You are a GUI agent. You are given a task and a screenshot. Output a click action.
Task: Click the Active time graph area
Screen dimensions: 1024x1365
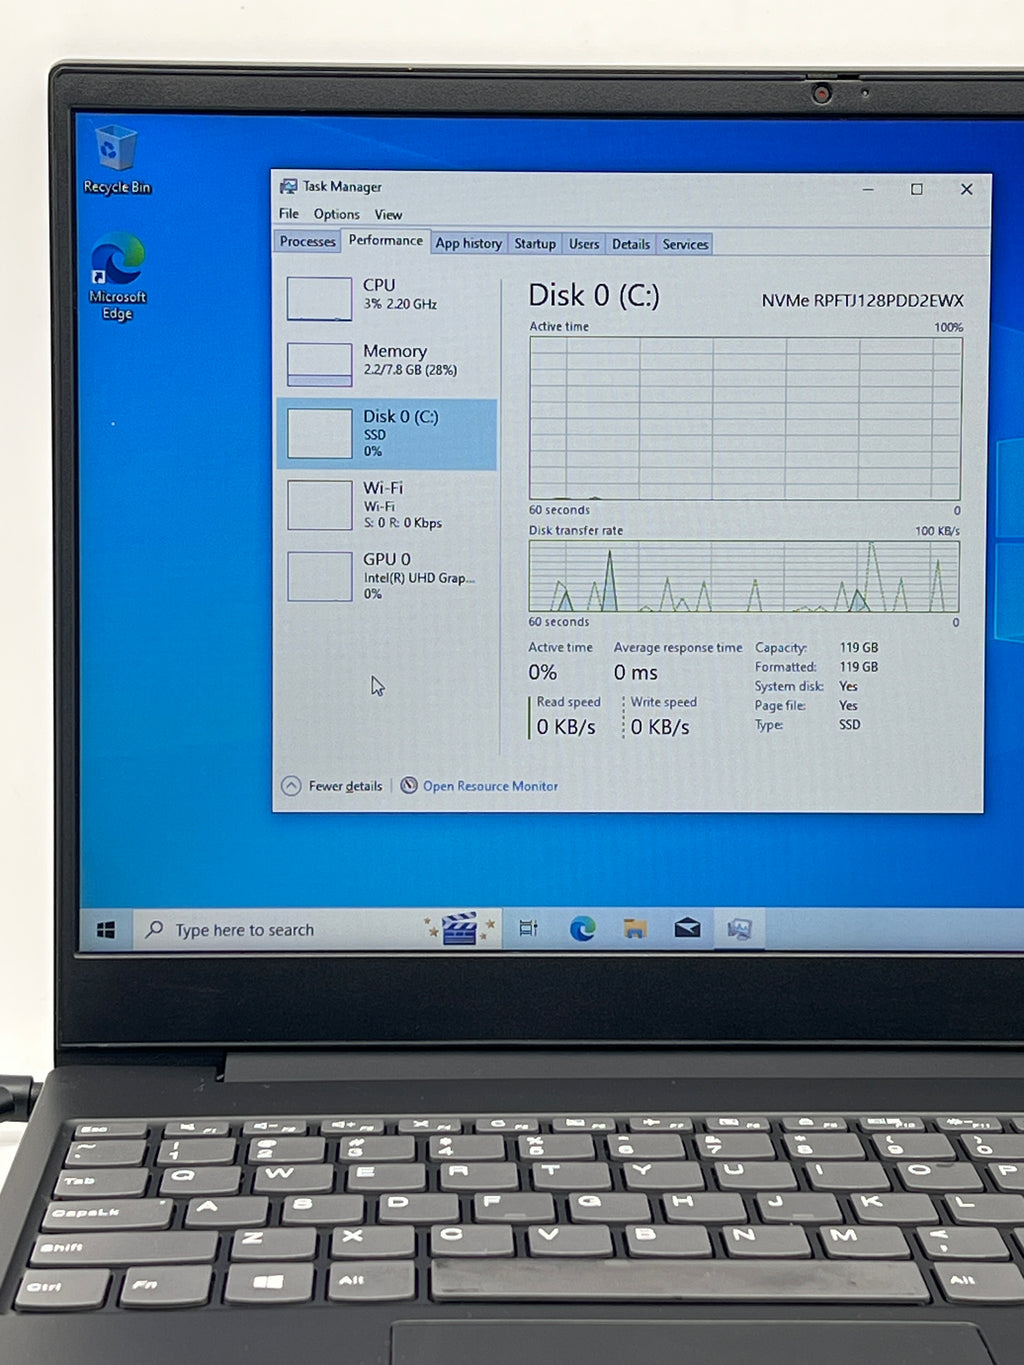pyautogui.click(x=745, y=418)
